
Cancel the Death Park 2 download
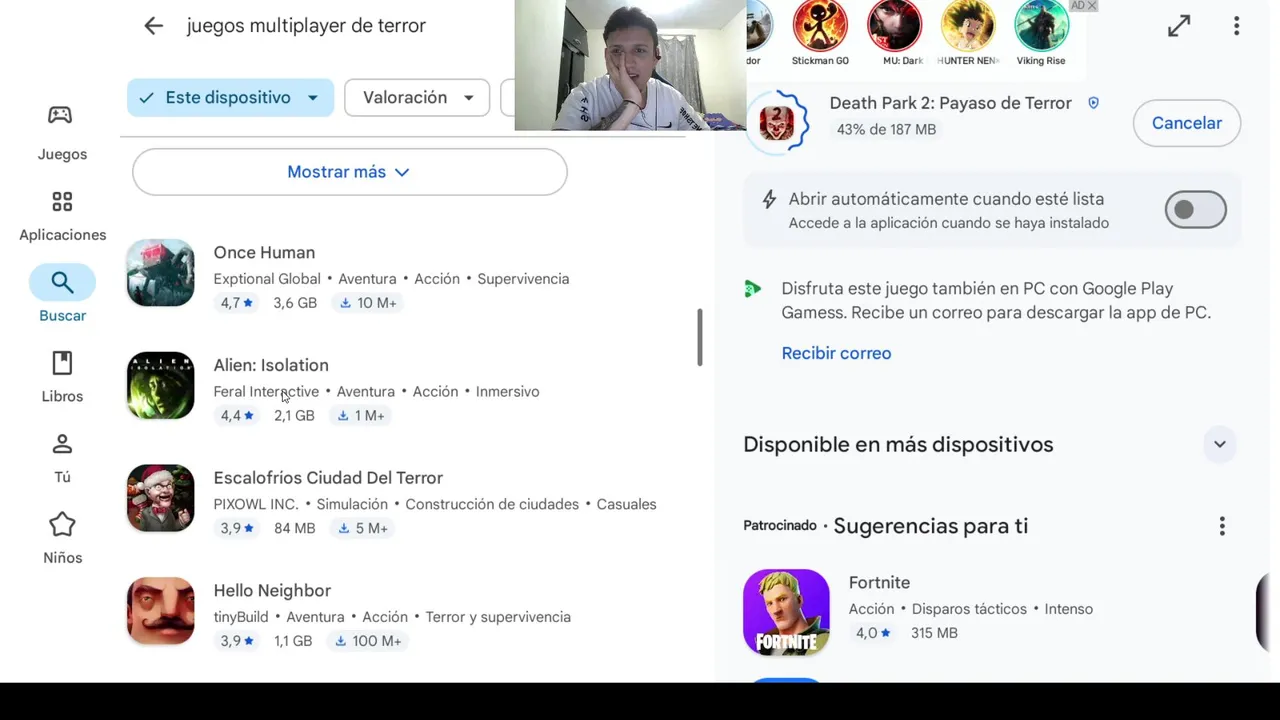(x=1187, y=123)
